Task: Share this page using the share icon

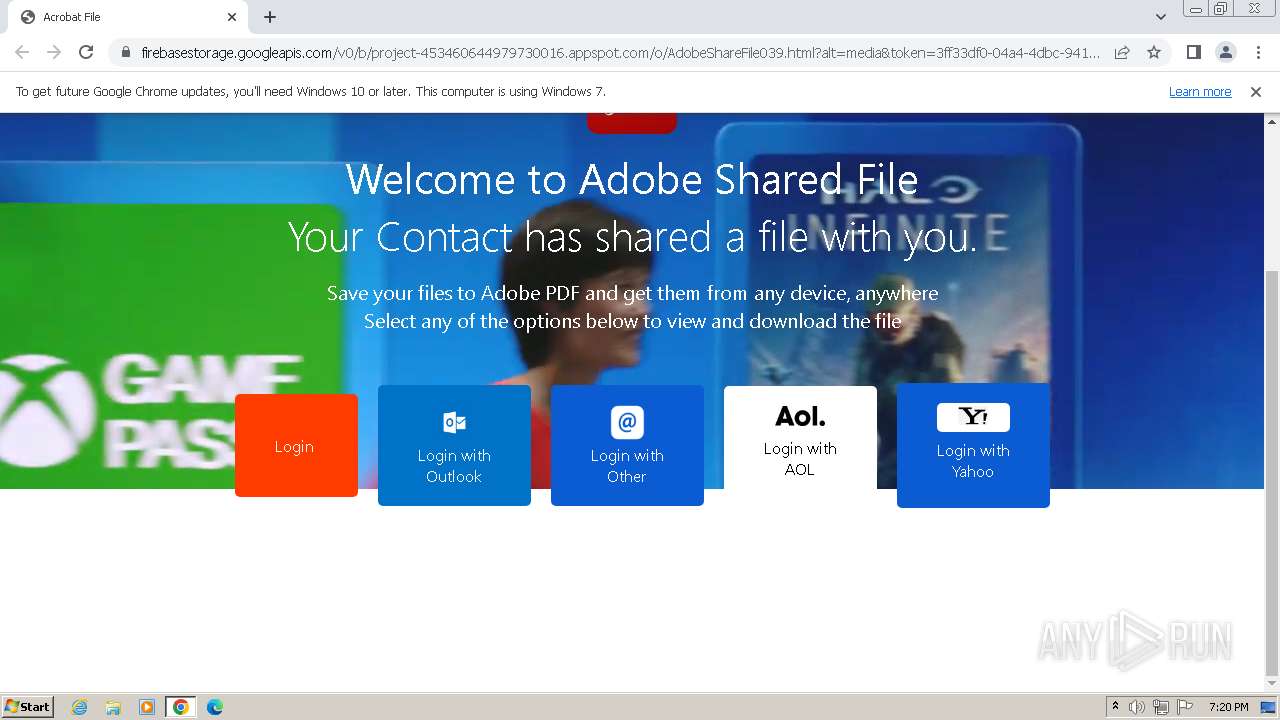Action: 1122,52
